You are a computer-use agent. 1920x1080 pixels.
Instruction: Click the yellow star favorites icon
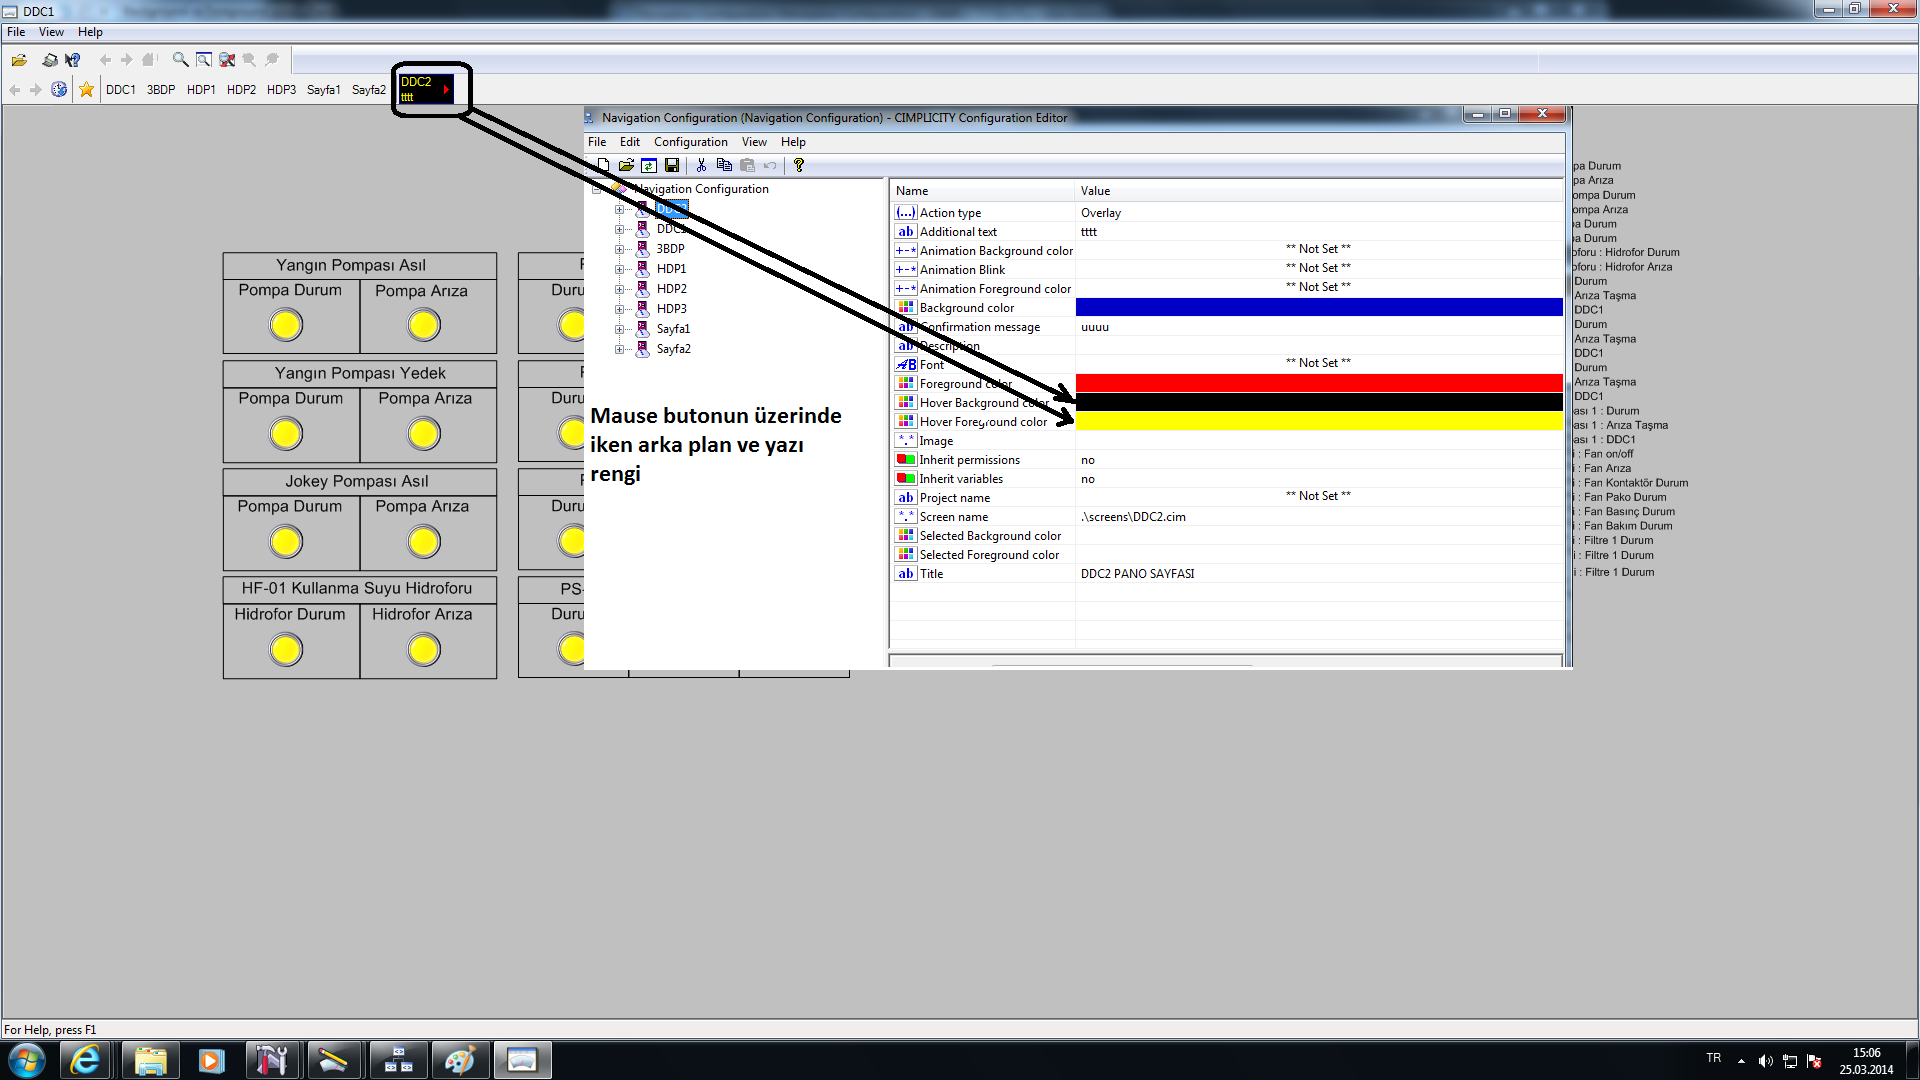pyautogui.click(x=87, y=90)
